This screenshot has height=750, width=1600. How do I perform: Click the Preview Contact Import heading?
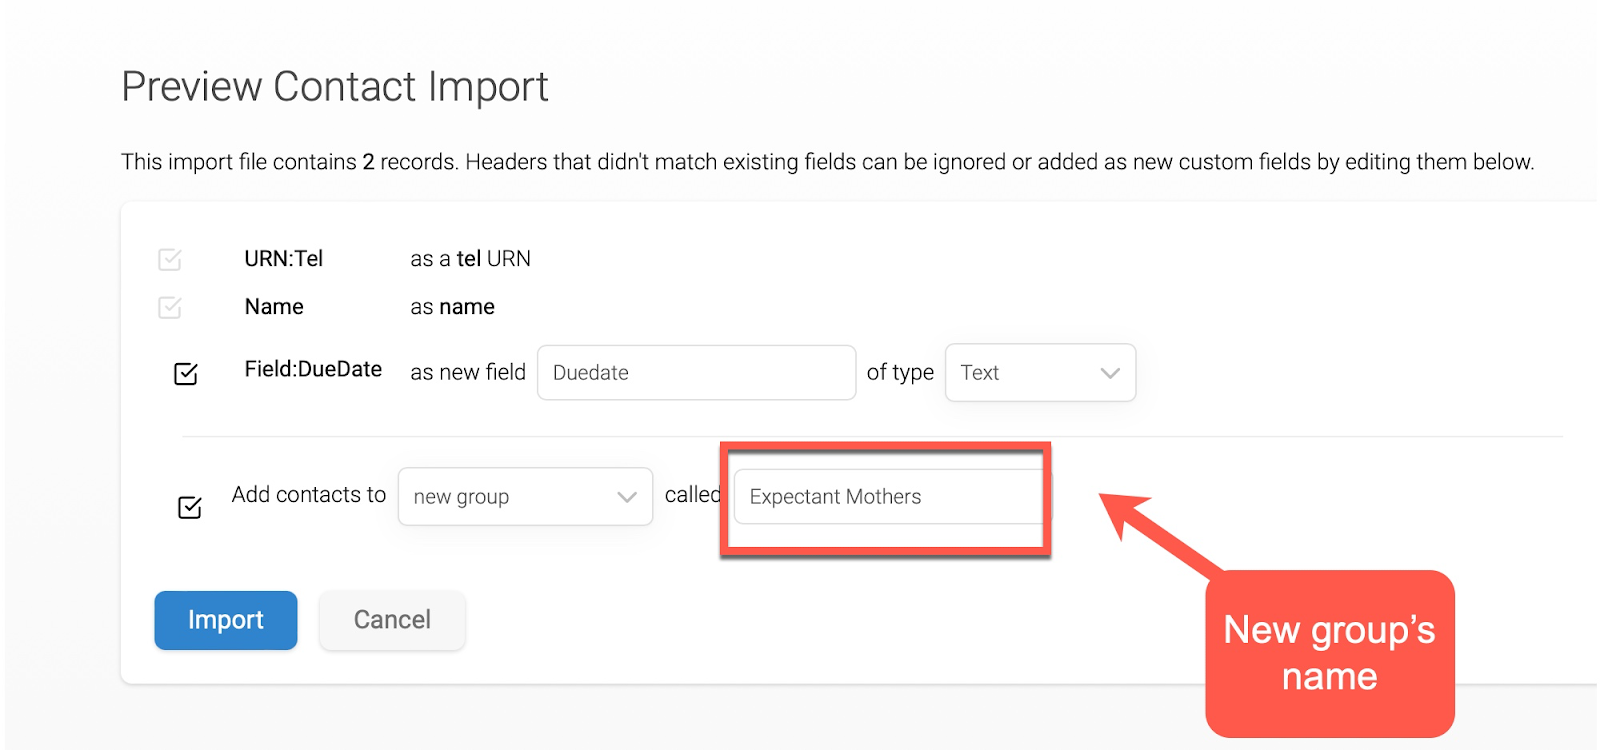pyautogui.click(x=335, y=87)
